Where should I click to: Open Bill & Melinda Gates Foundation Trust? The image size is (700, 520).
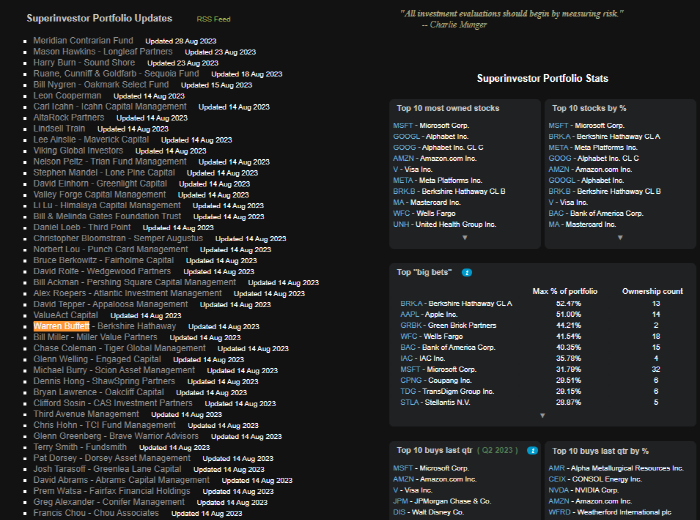tap(107, 216)
